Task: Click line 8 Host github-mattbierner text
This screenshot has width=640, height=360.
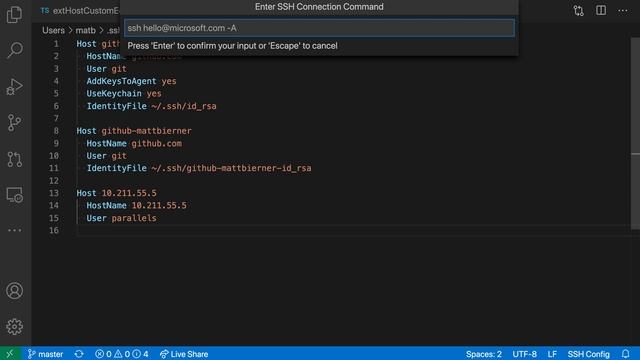Action: coord(134,131)
